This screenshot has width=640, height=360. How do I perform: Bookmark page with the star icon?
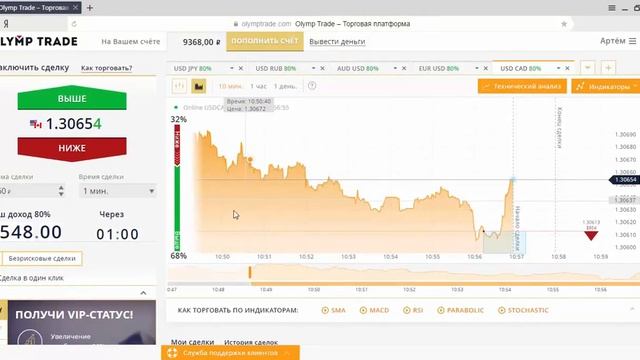pyautogui.click(x=564, y=24)
